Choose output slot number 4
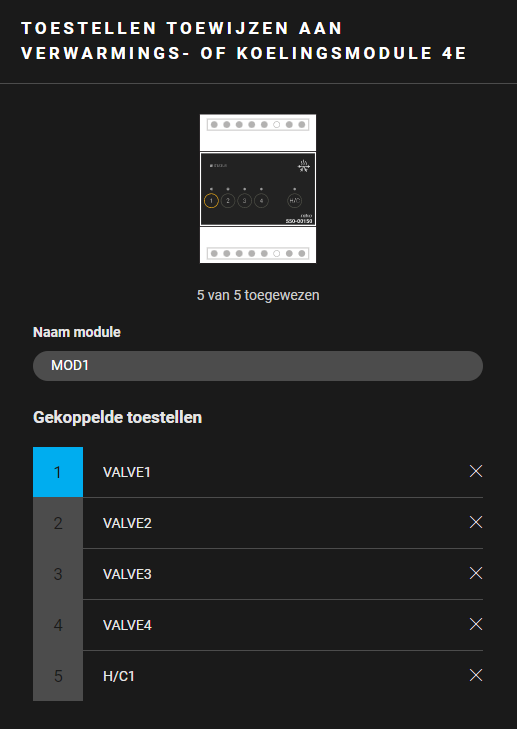The height and width of the screenshot is (729, 517). pos(58,625)
